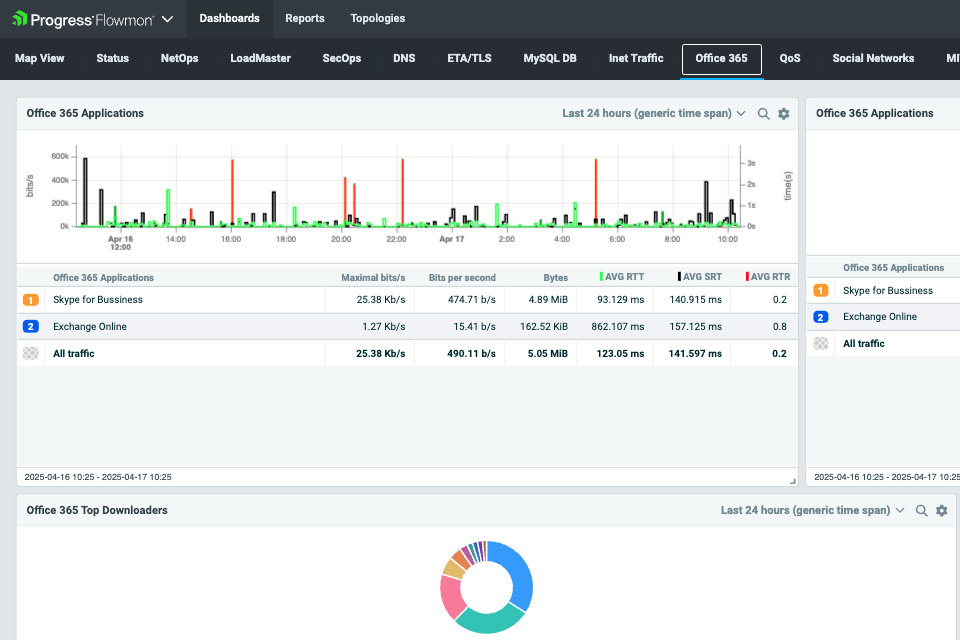Open the Top Downloaders widget settings gear
The width and height of the screenshot is (960, 640).
click(x=941, y=511)
